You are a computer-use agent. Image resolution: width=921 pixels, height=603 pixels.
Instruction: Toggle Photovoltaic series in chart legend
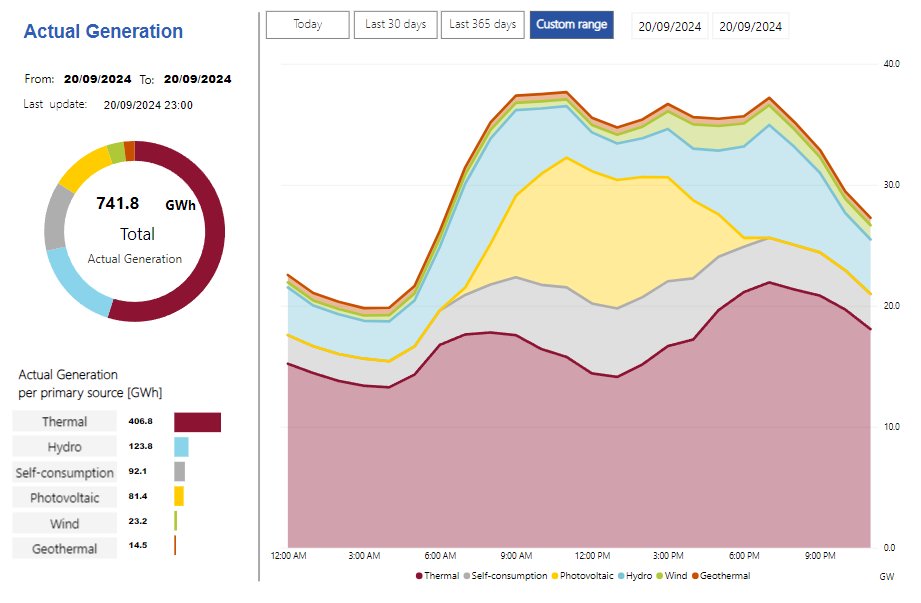588,576
